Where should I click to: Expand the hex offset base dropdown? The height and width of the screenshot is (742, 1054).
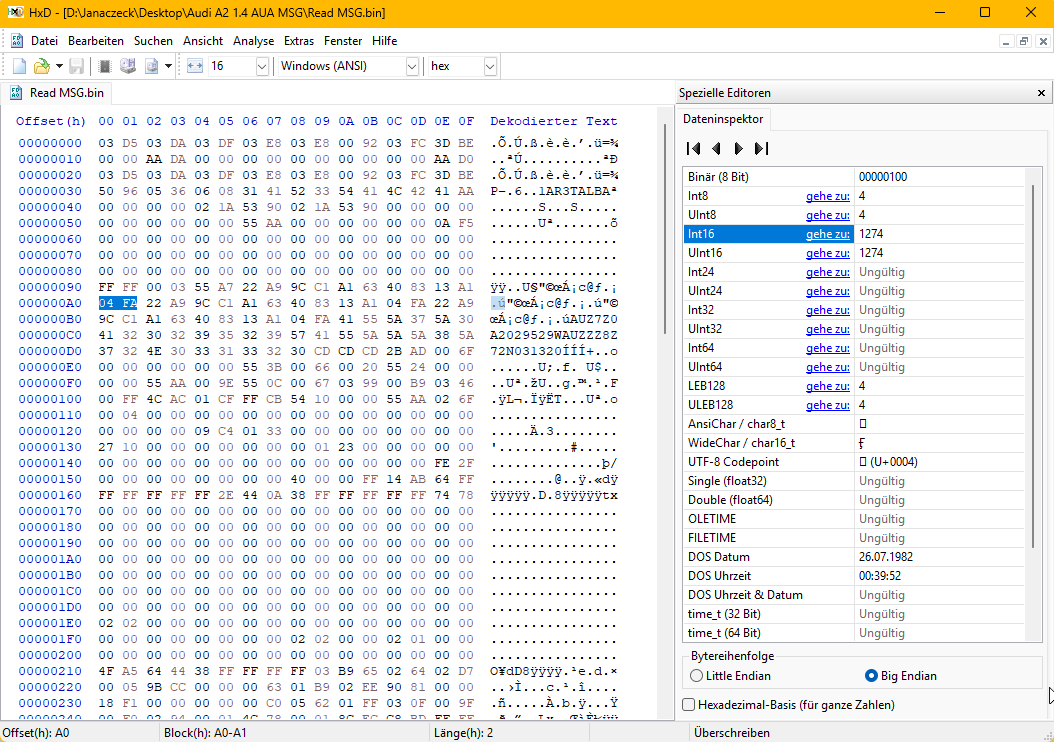[x=490, y=66]
